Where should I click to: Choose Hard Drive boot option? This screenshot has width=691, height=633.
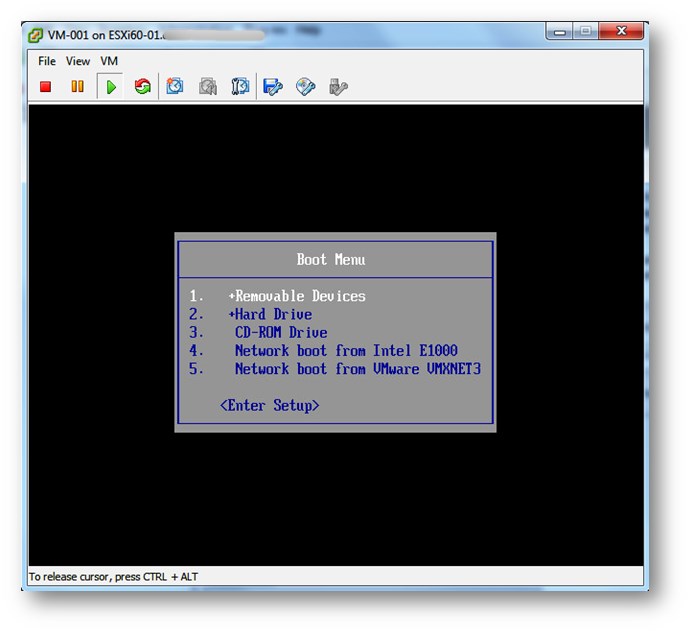(x=273, y=314)
